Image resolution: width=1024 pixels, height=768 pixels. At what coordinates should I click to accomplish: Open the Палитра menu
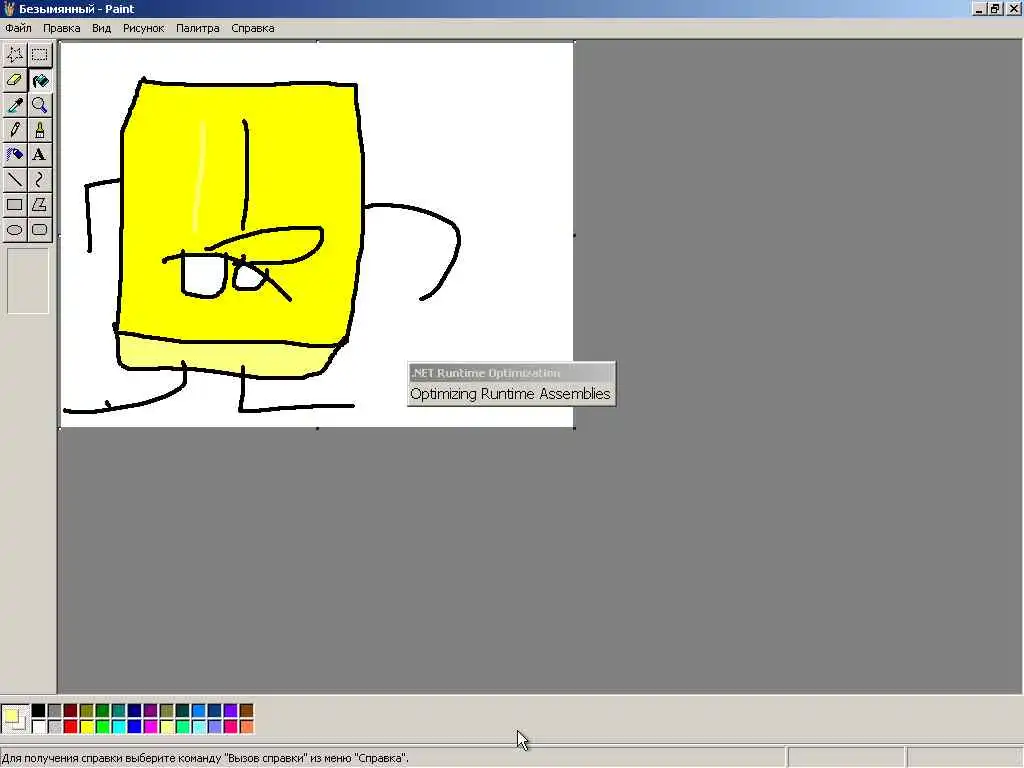click(x=198, y=28)
